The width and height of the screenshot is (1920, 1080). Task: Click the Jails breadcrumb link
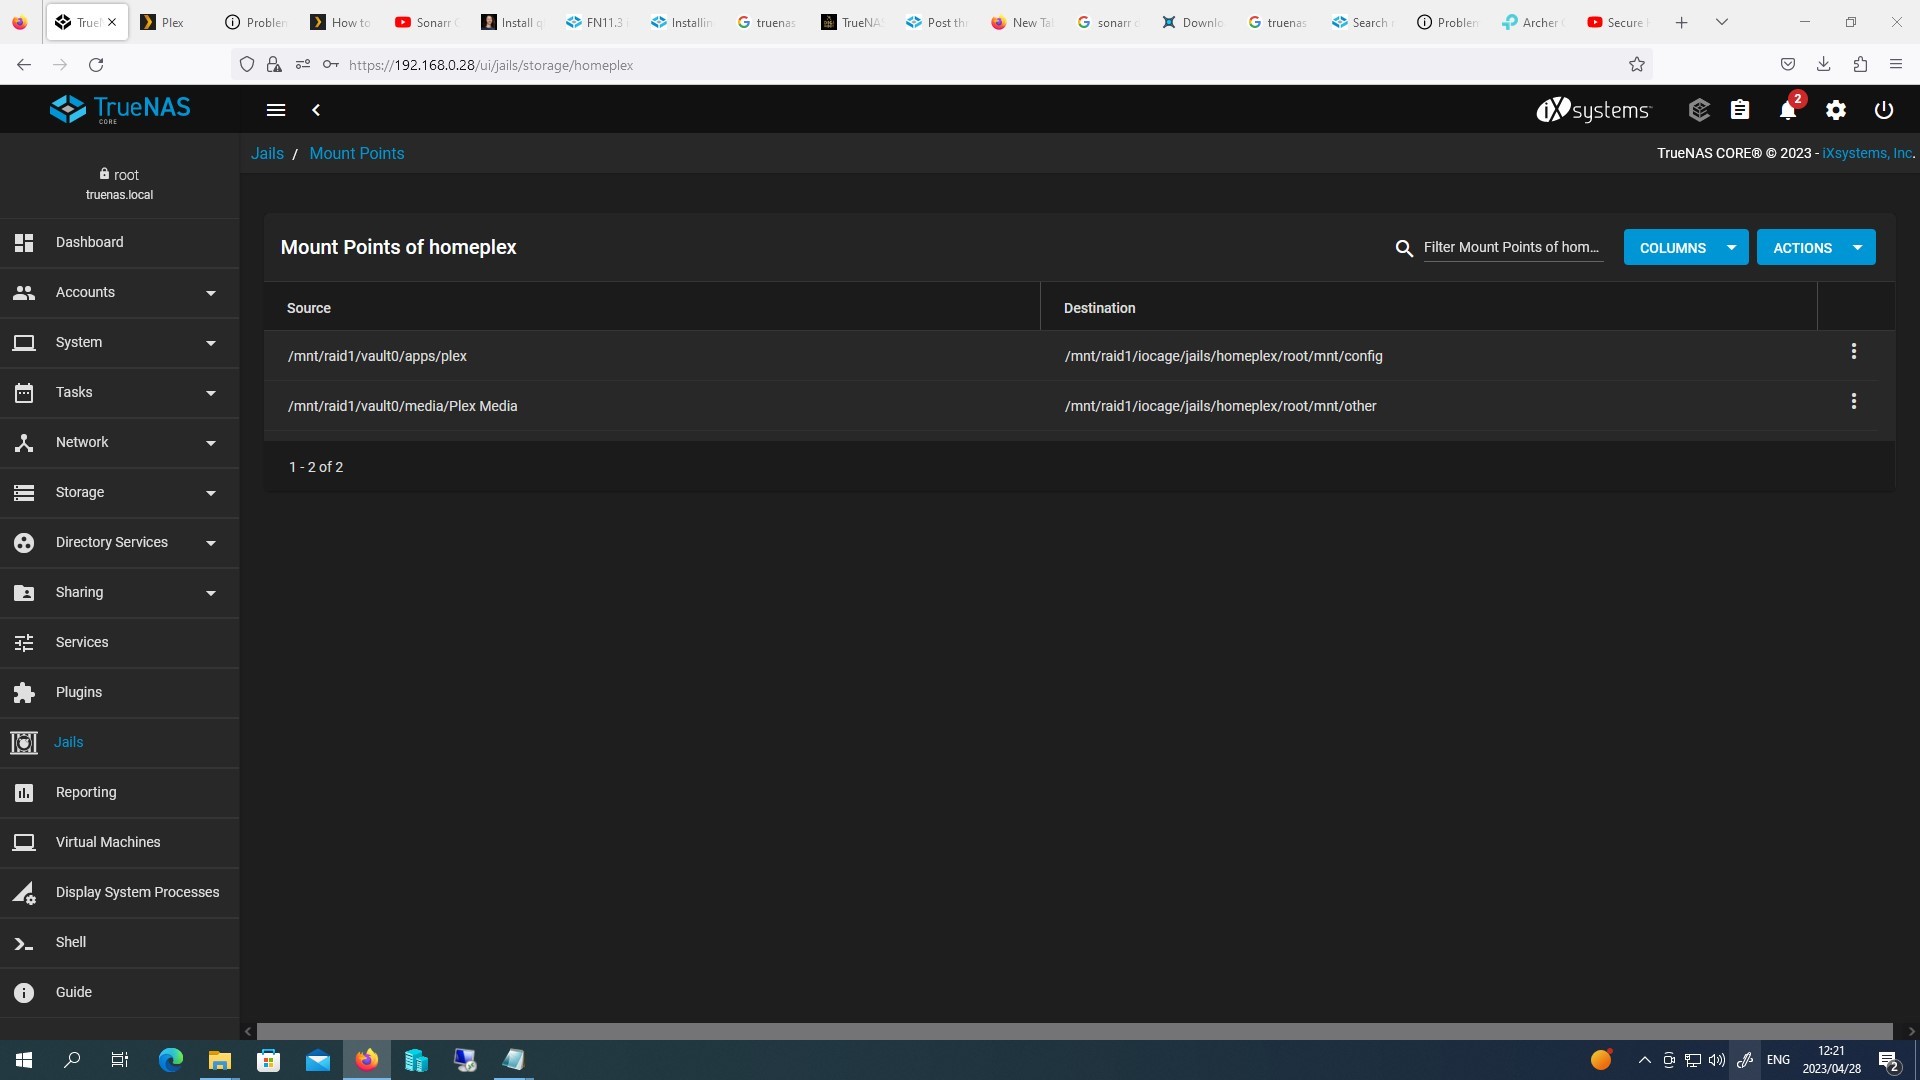pyautogui.click(x=267, y=153)
